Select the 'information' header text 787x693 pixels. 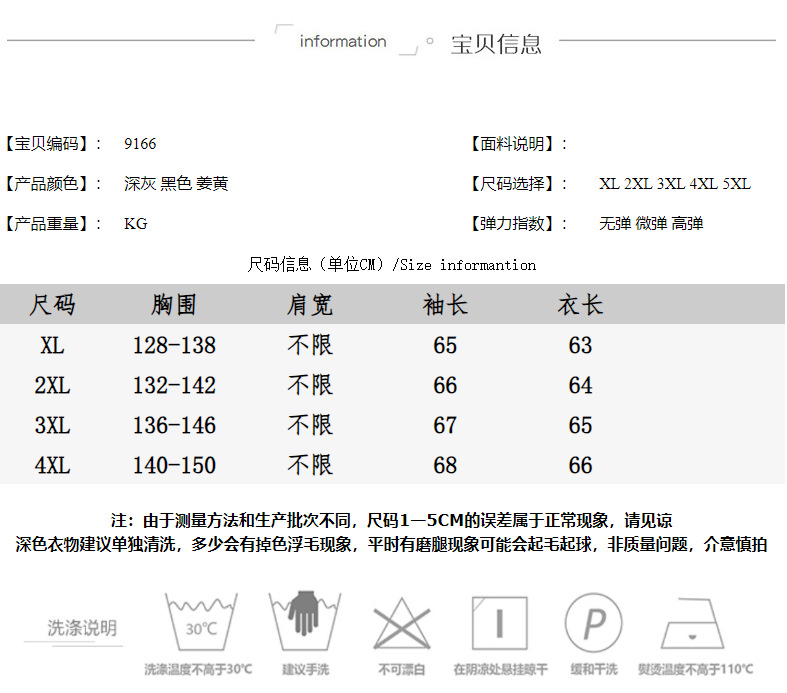click(x=343, y=41)
